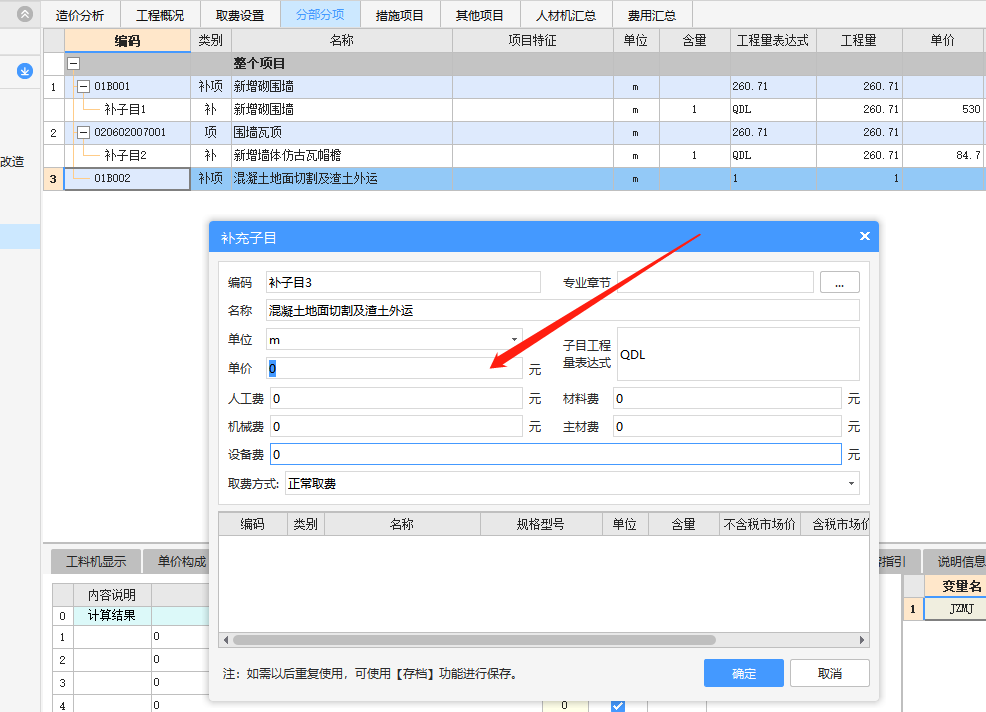
Task: Click the 不含税市场价 column header in the dialog
Action: coord(760,524)
